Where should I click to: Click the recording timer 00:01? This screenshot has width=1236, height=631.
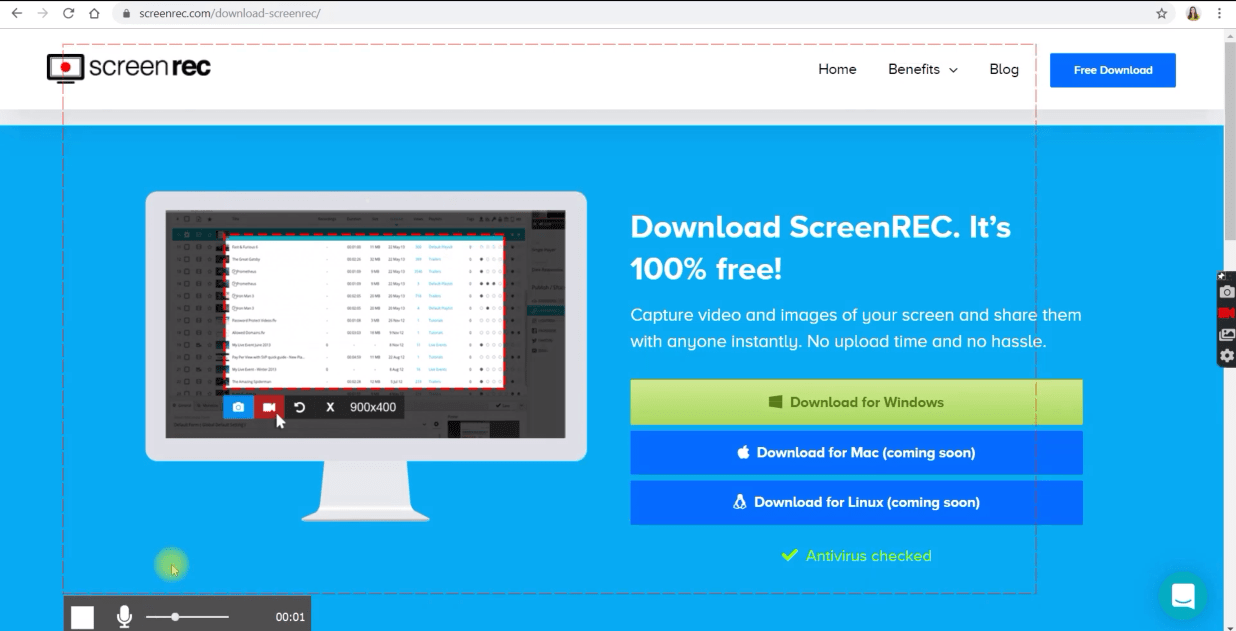point(290,617)
